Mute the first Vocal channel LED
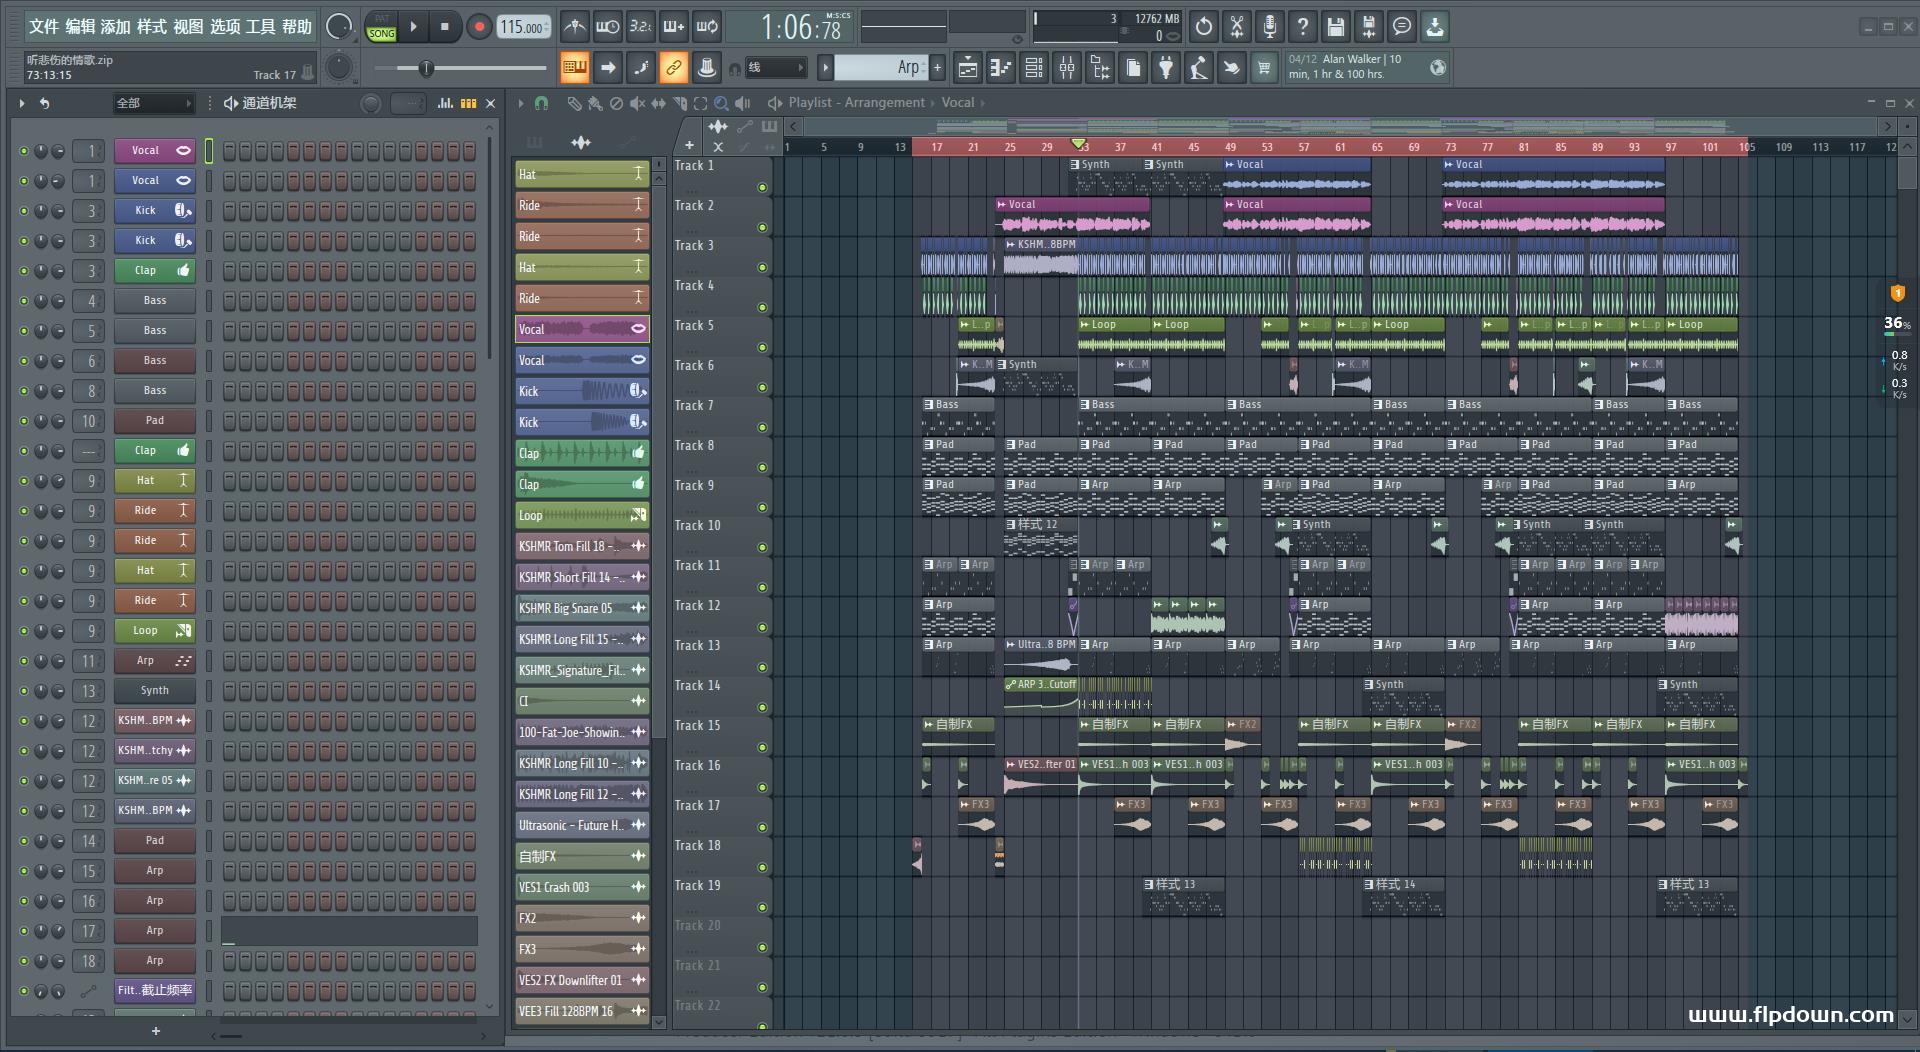Image resolution: width=1920 pixels, height=1052 pixels. pos(24,151)
